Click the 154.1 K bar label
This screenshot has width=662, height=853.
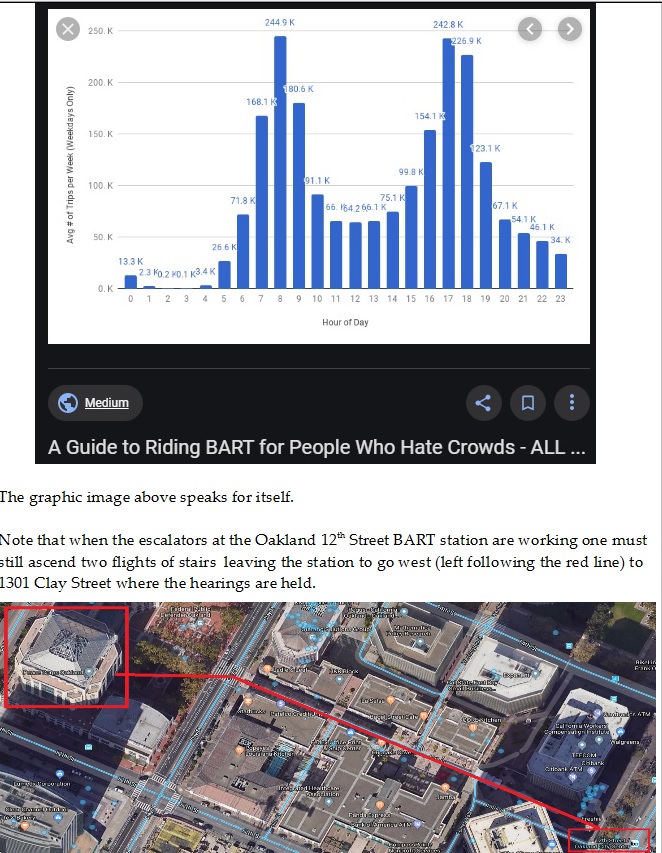[x=430, y=116]
